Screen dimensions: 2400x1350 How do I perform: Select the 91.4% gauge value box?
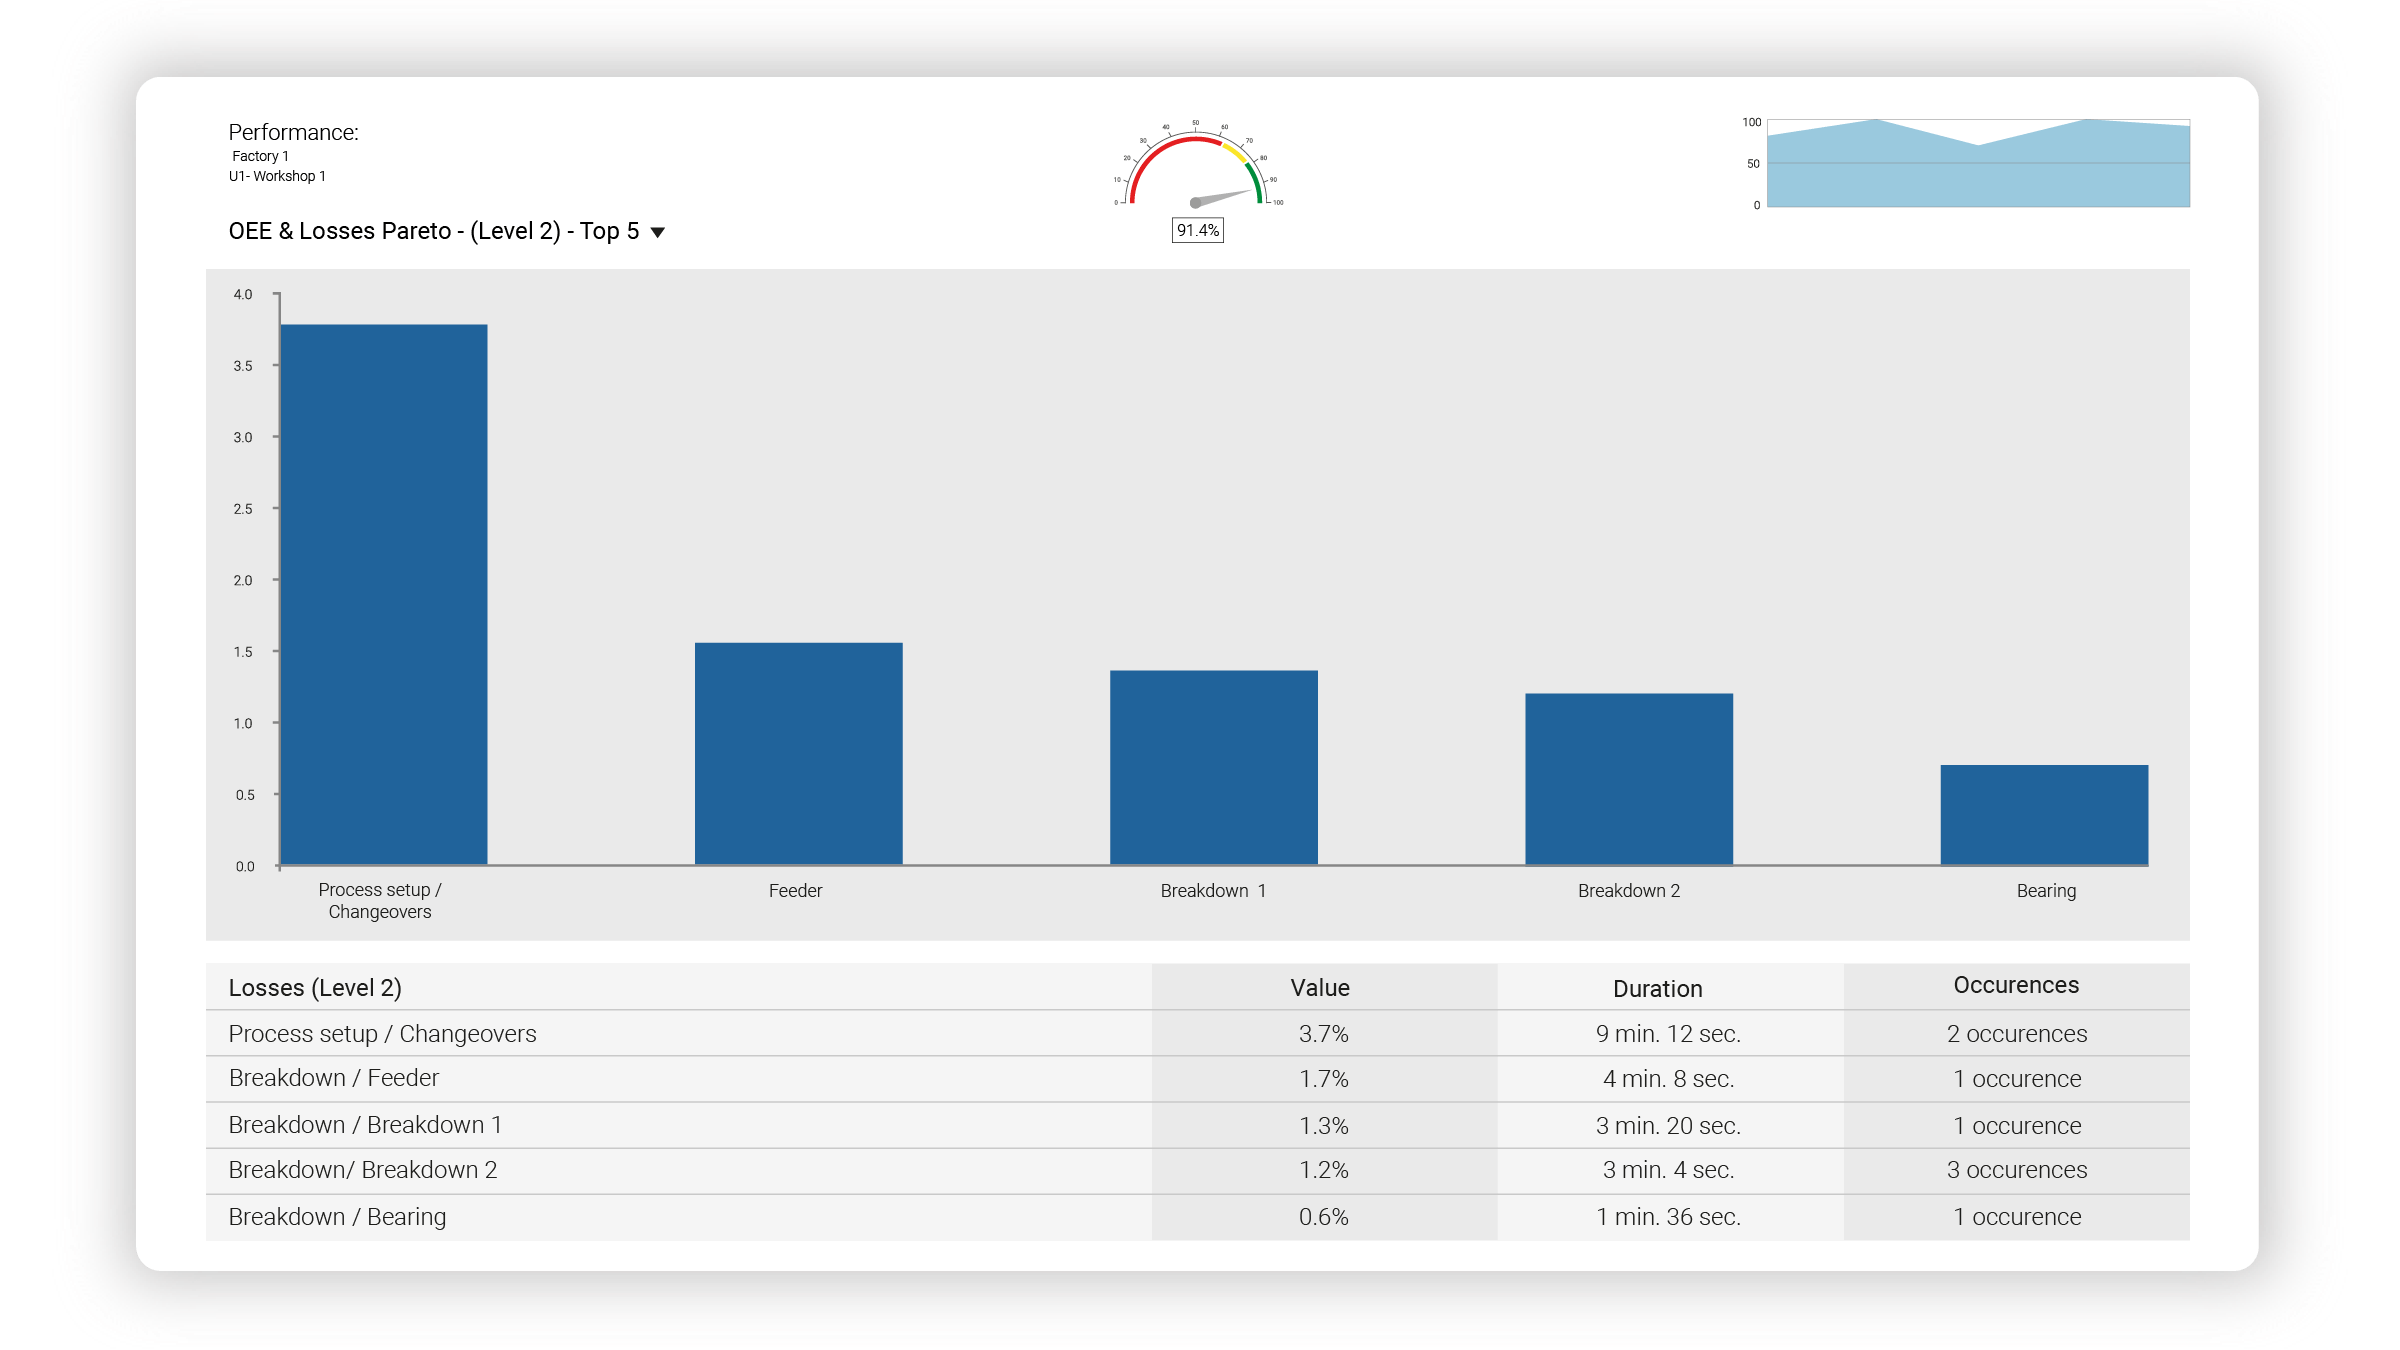1197,230
